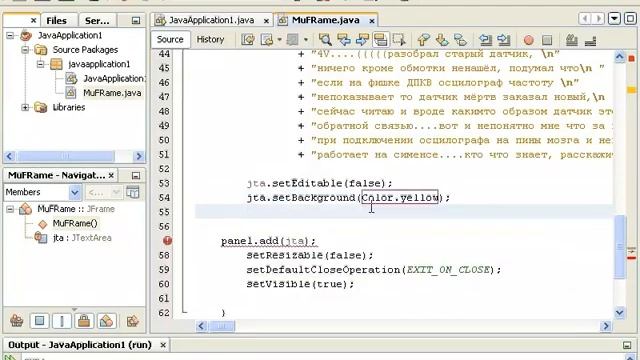Select the JavaApplication file in project tree
640x360 pixels.
click(113, 78)
